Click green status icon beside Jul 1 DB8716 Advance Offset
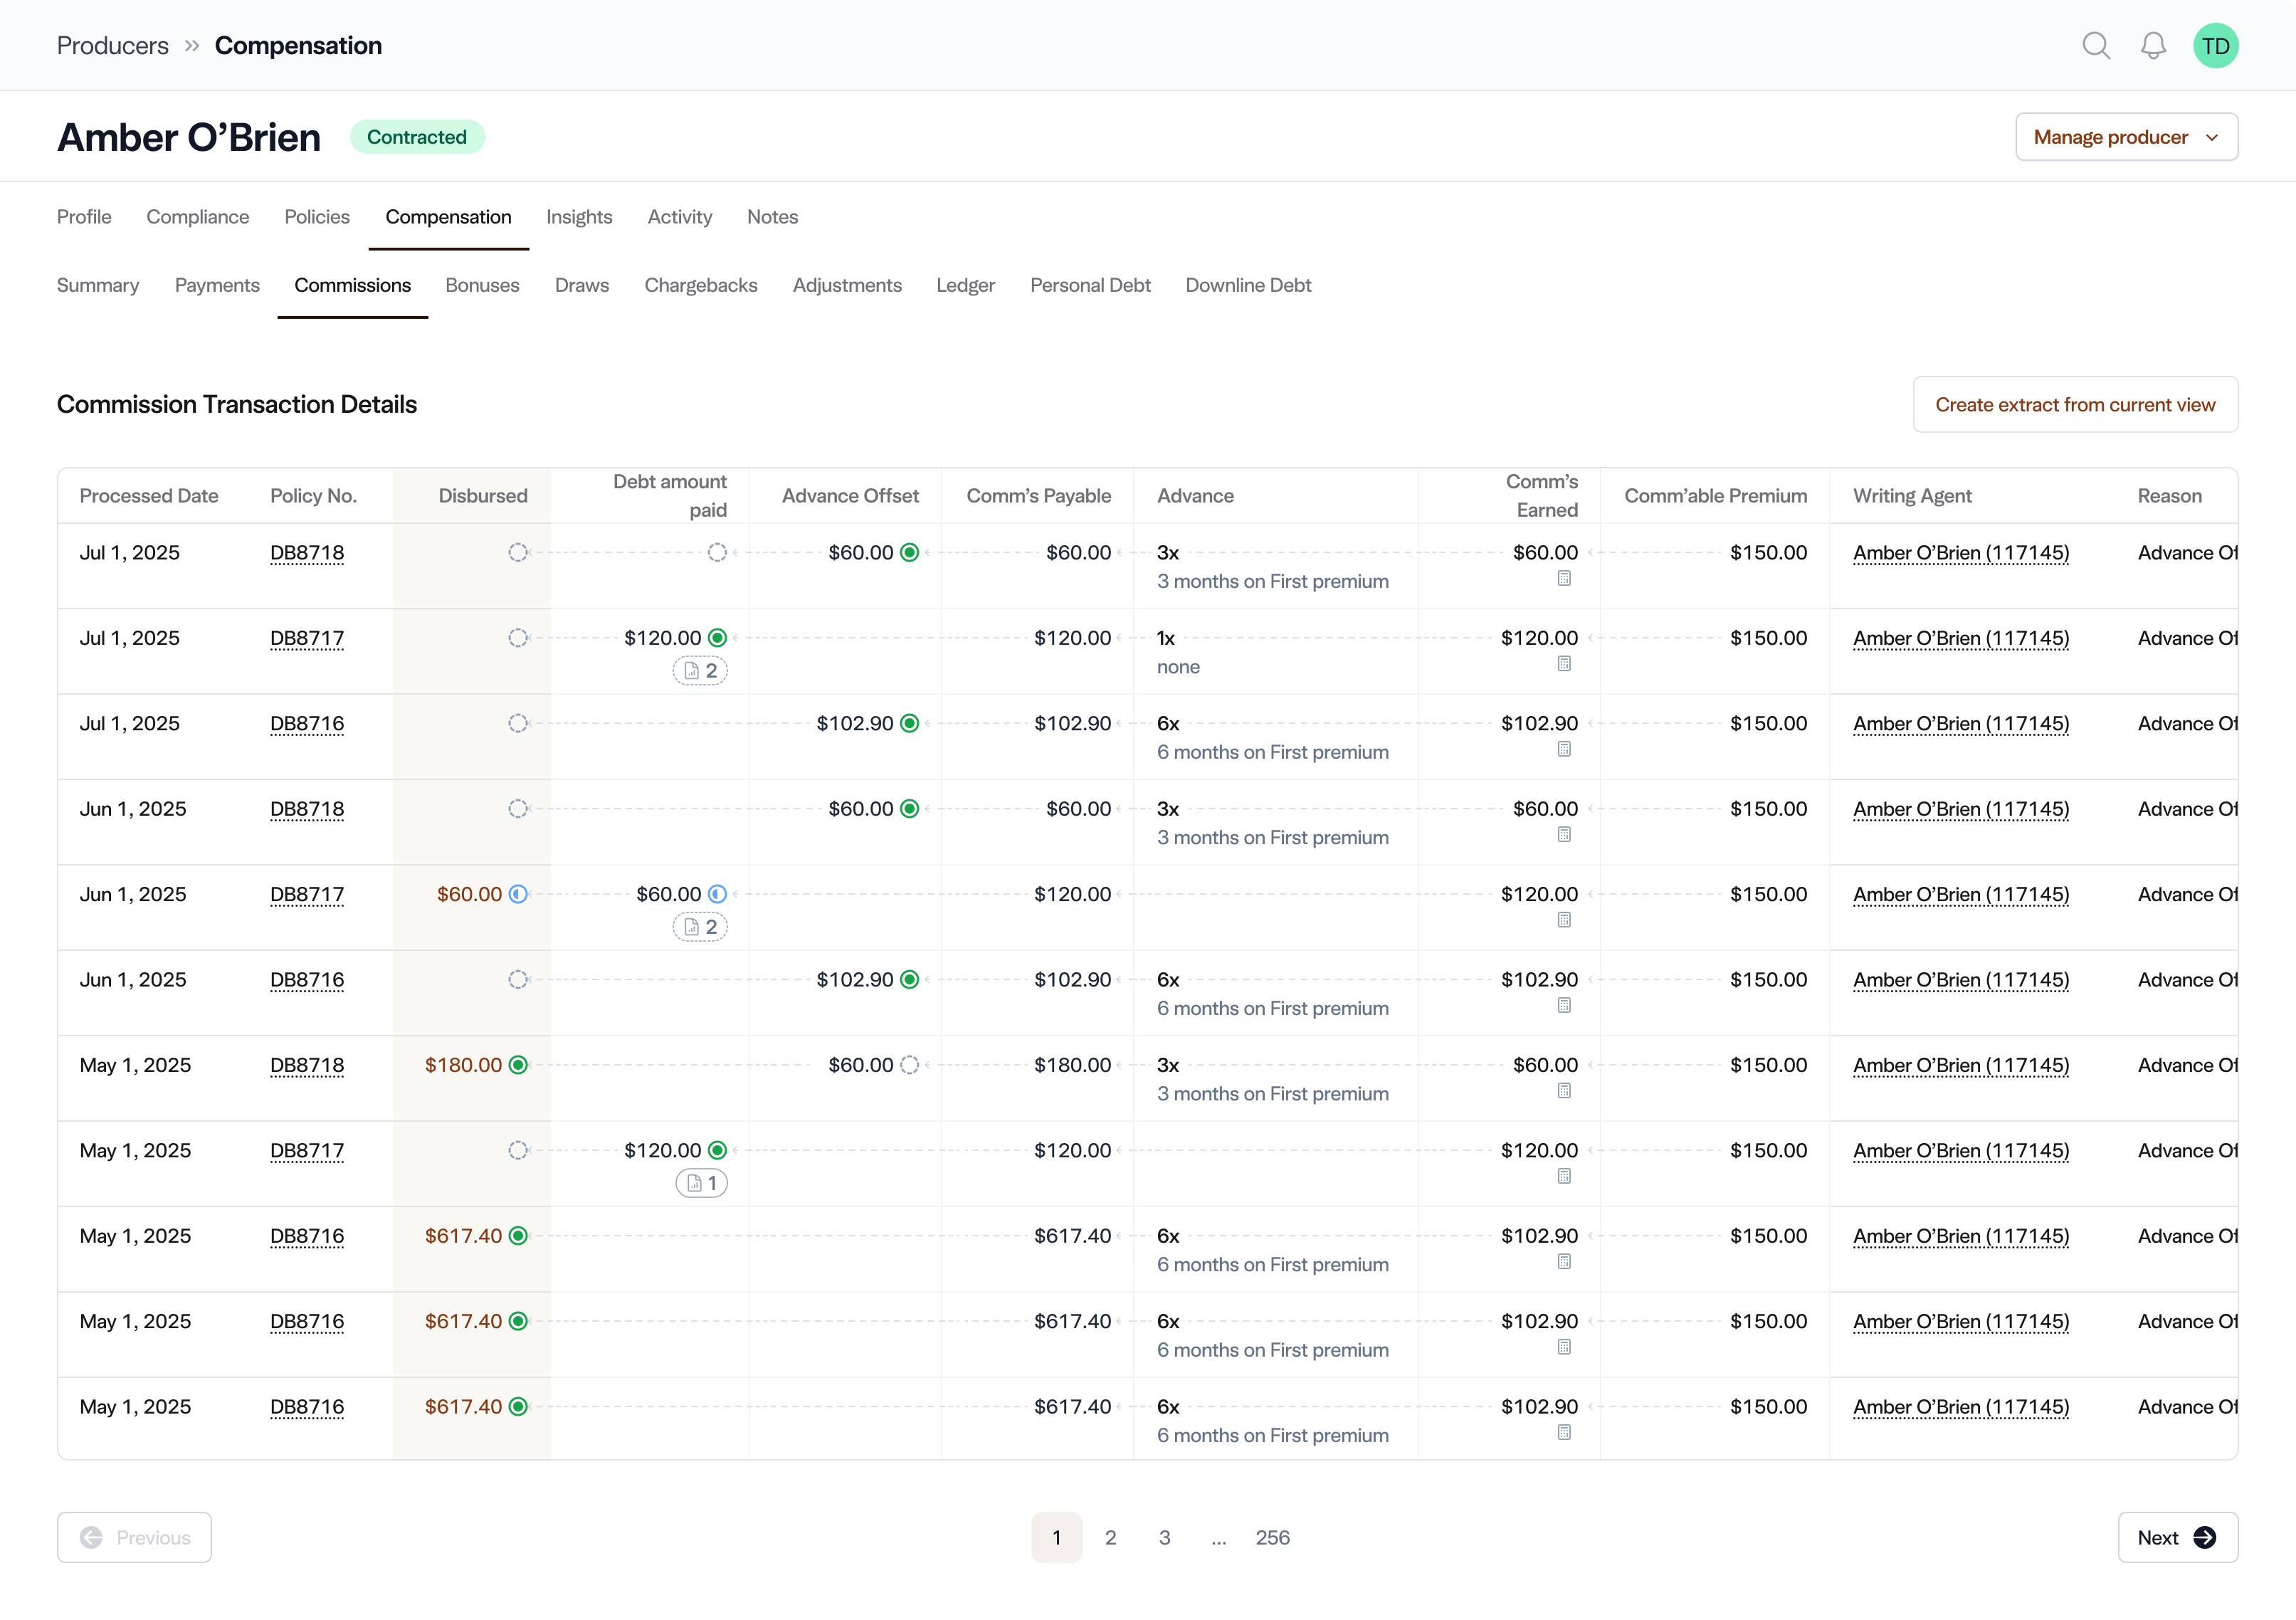Screen dimensions: 2296x1620 (909, 724)
